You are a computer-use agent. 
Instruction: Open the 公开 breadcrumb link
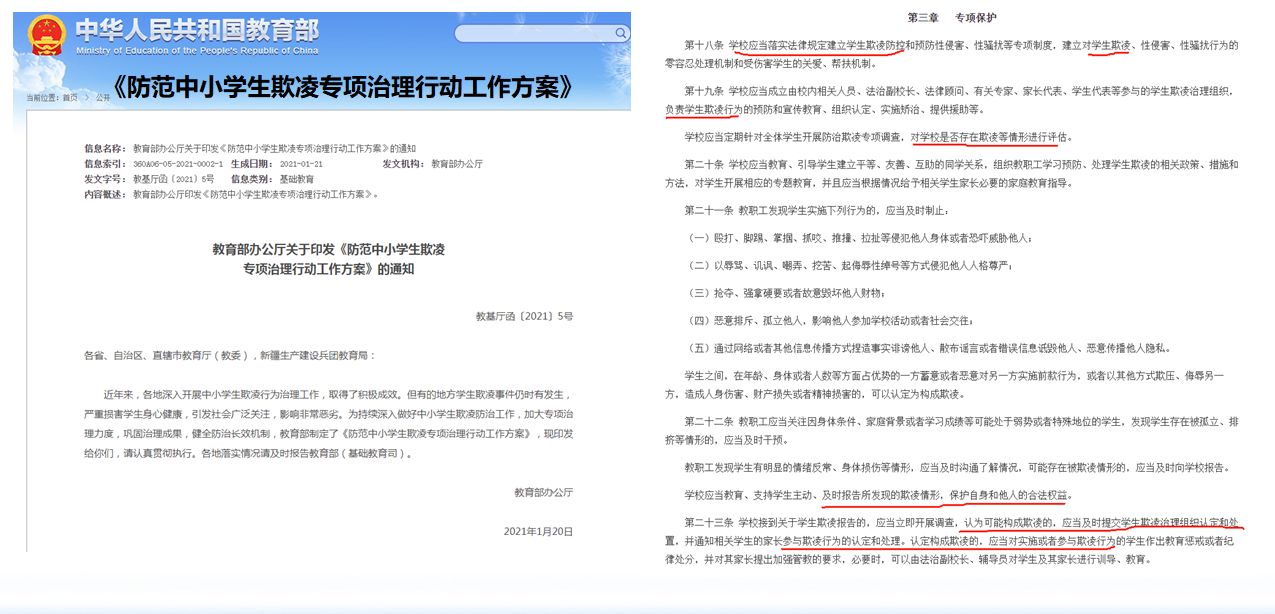click(x=103, y=98)
